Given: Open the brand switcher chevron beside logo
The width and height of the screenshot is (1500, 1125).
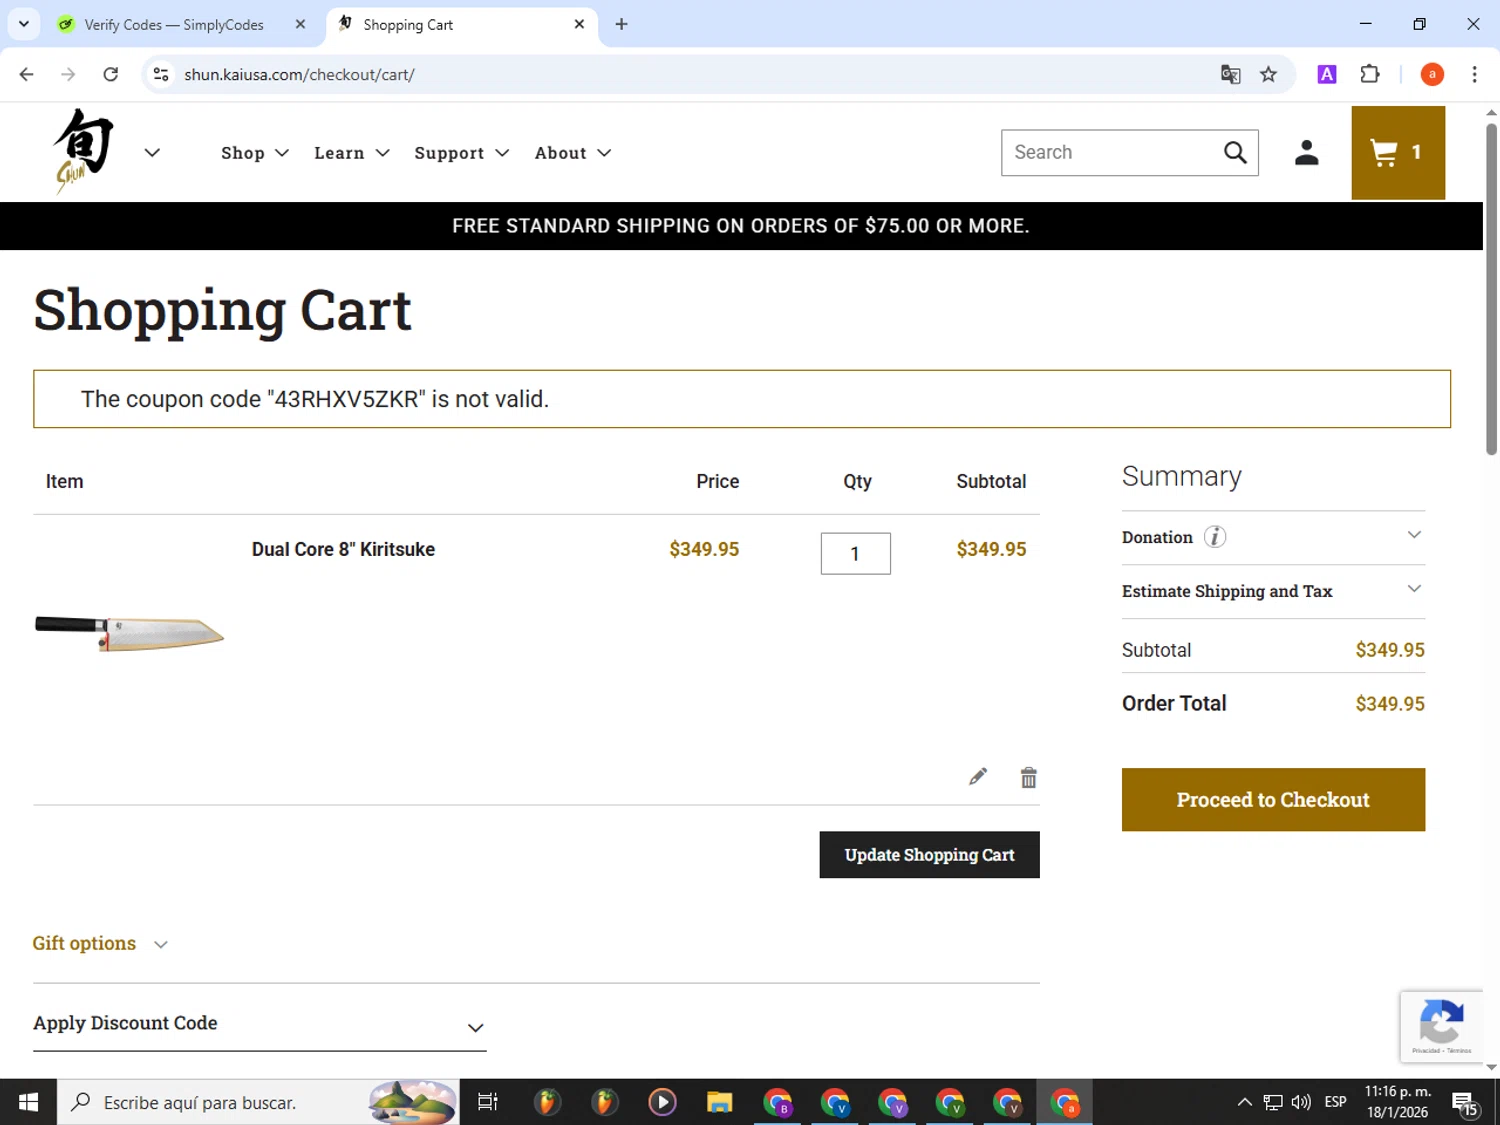Looking at the screenshot, I should point(152,153).
